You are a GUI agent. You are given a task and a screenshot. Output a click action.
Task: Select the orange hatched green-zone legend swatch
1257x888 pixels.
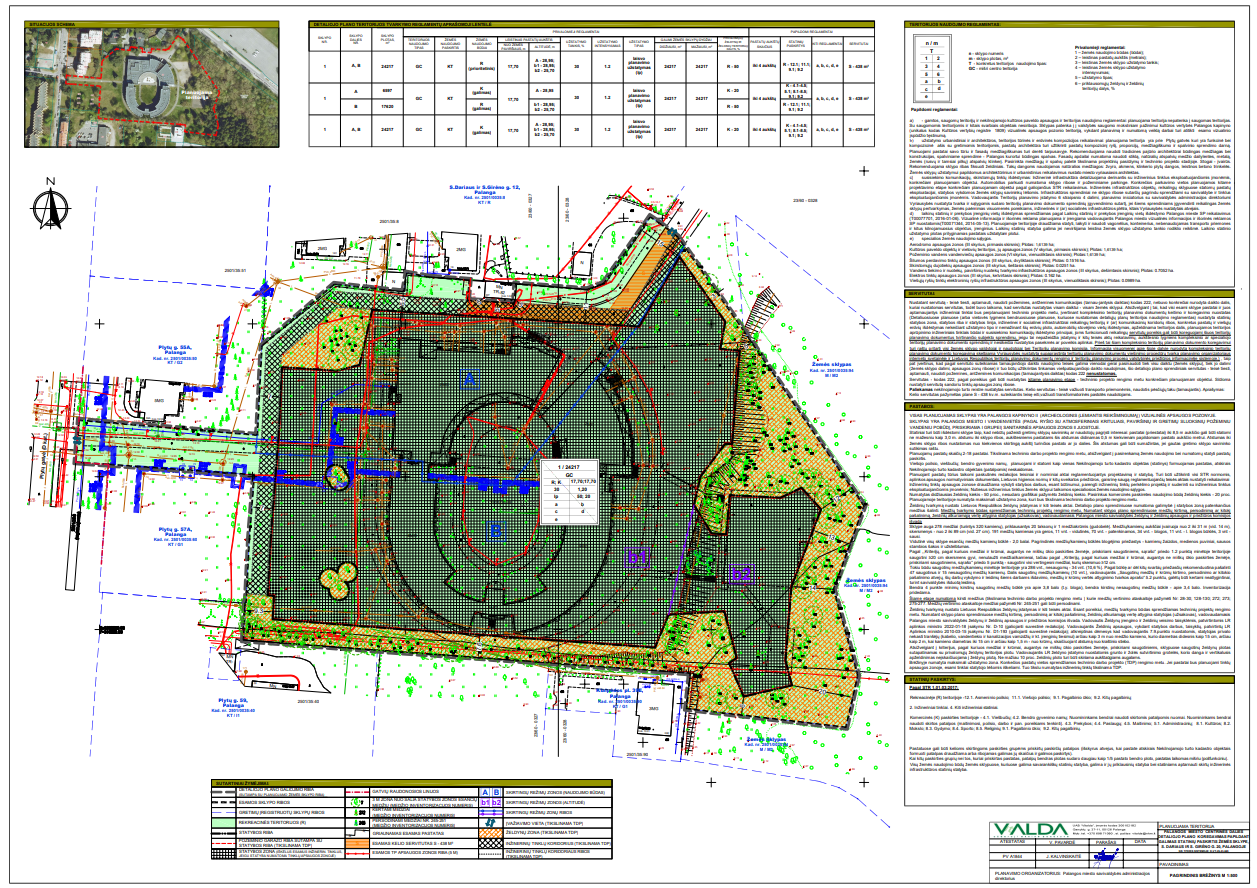point(490,833)
